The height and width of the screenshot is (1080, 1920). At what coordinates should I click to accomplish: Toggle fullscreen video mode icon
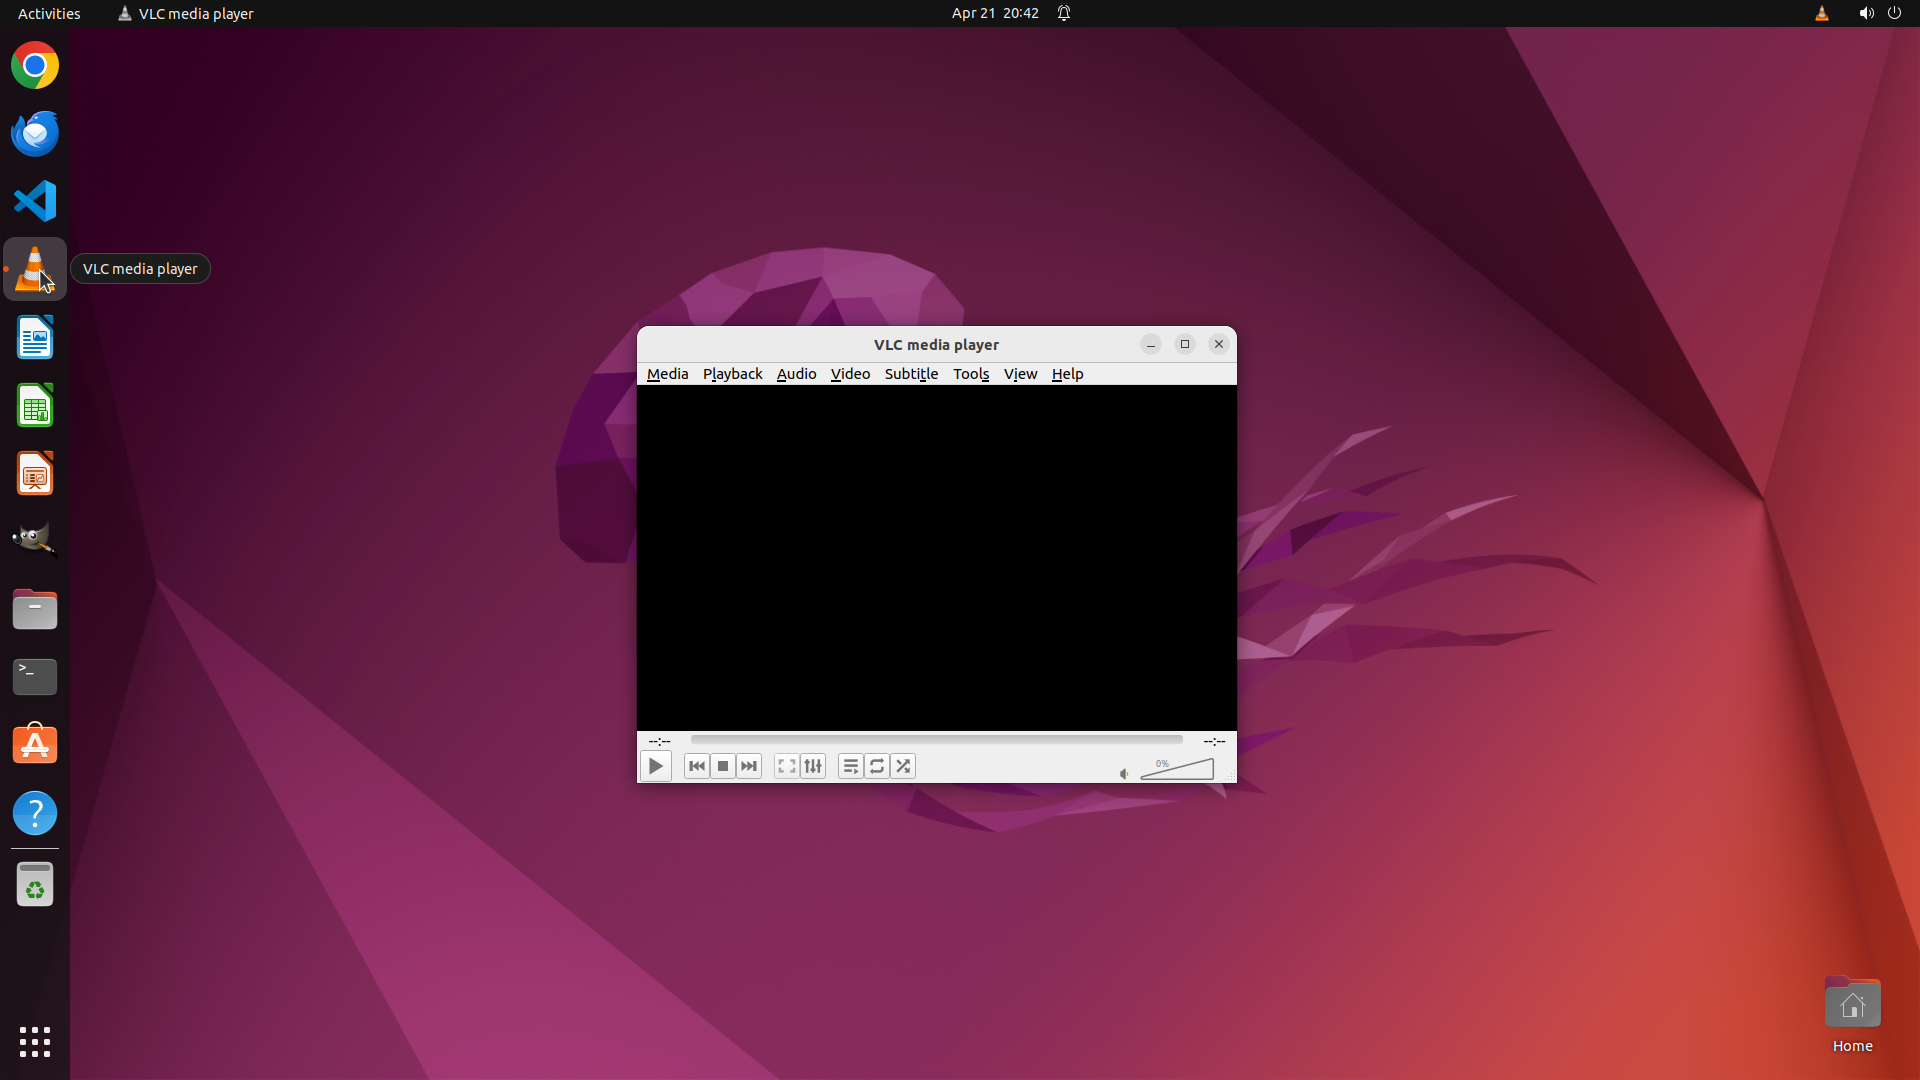pyautogui.click(x=787, y=766)
